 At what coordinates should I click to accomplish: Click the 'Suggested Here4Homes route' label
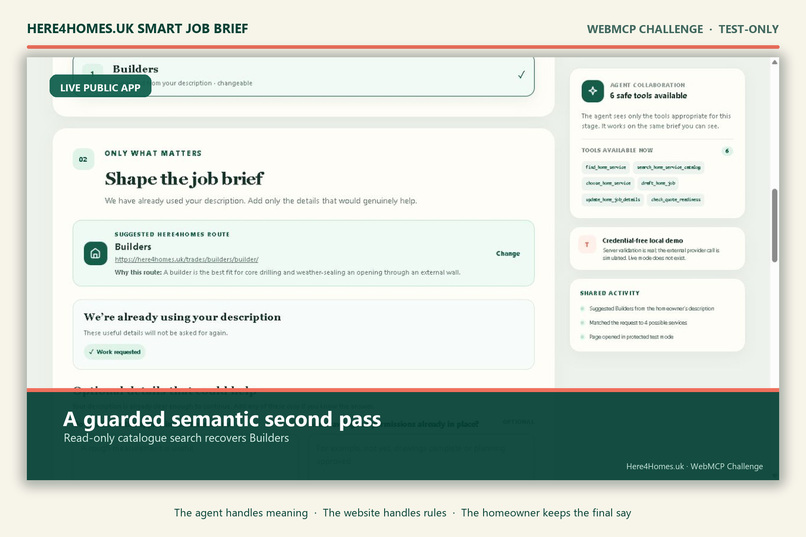(172, 234)
